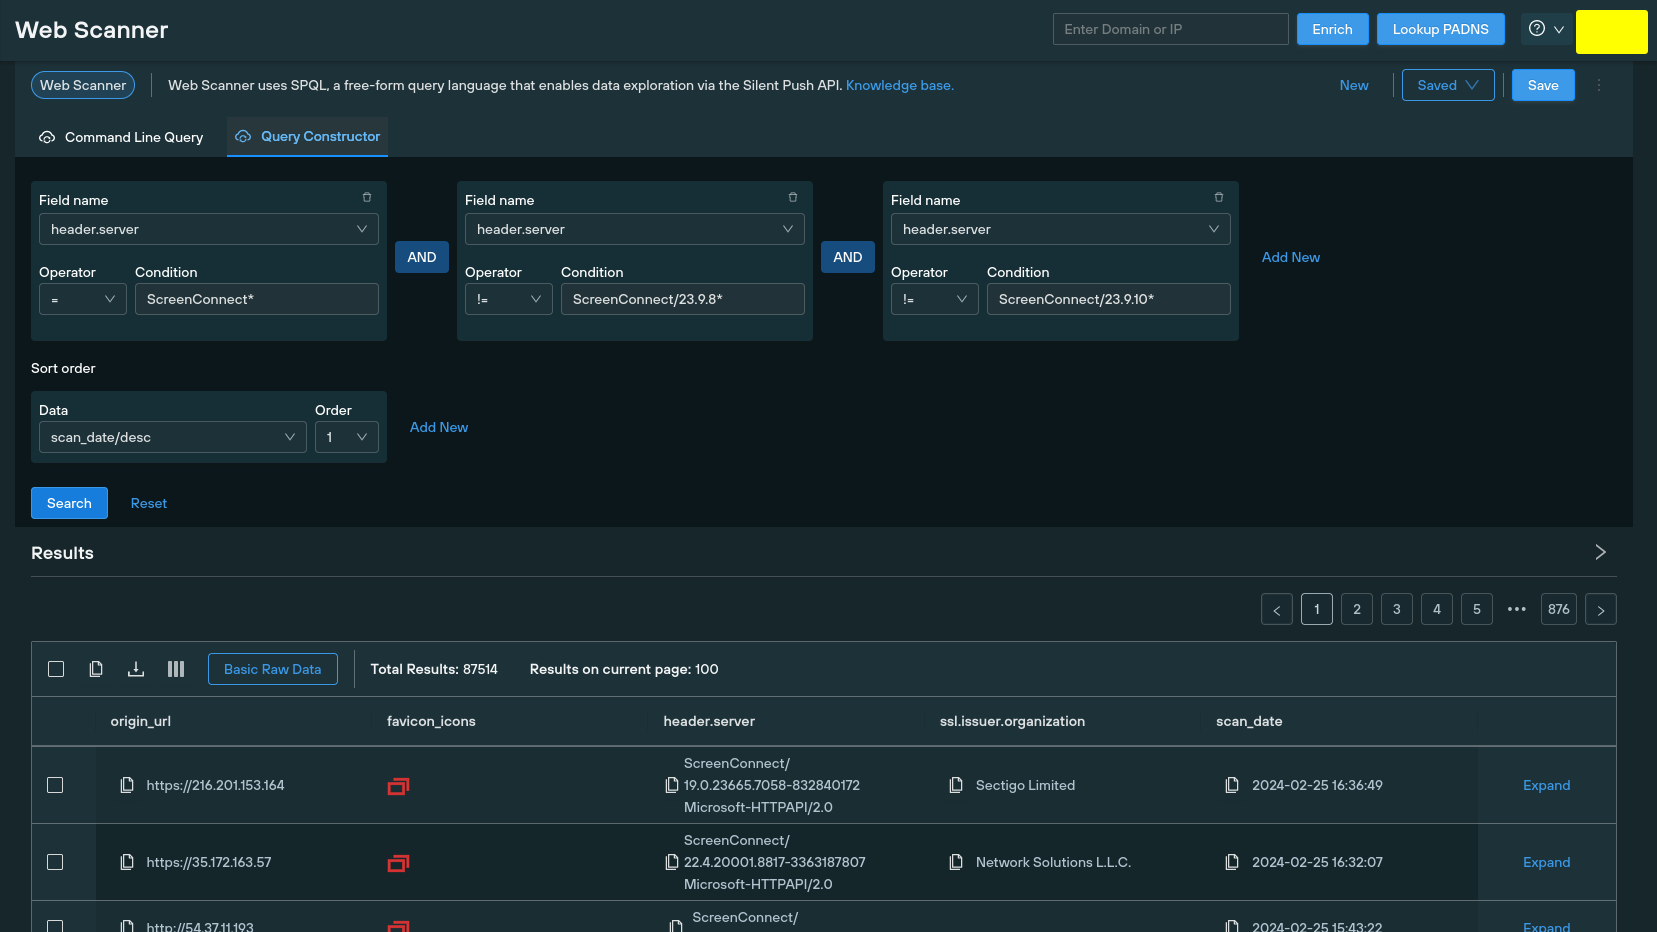Open the column chooser icon
The height and width of the screenshot is (932, 1657).
pyautogui.click(x=176, y=669)
